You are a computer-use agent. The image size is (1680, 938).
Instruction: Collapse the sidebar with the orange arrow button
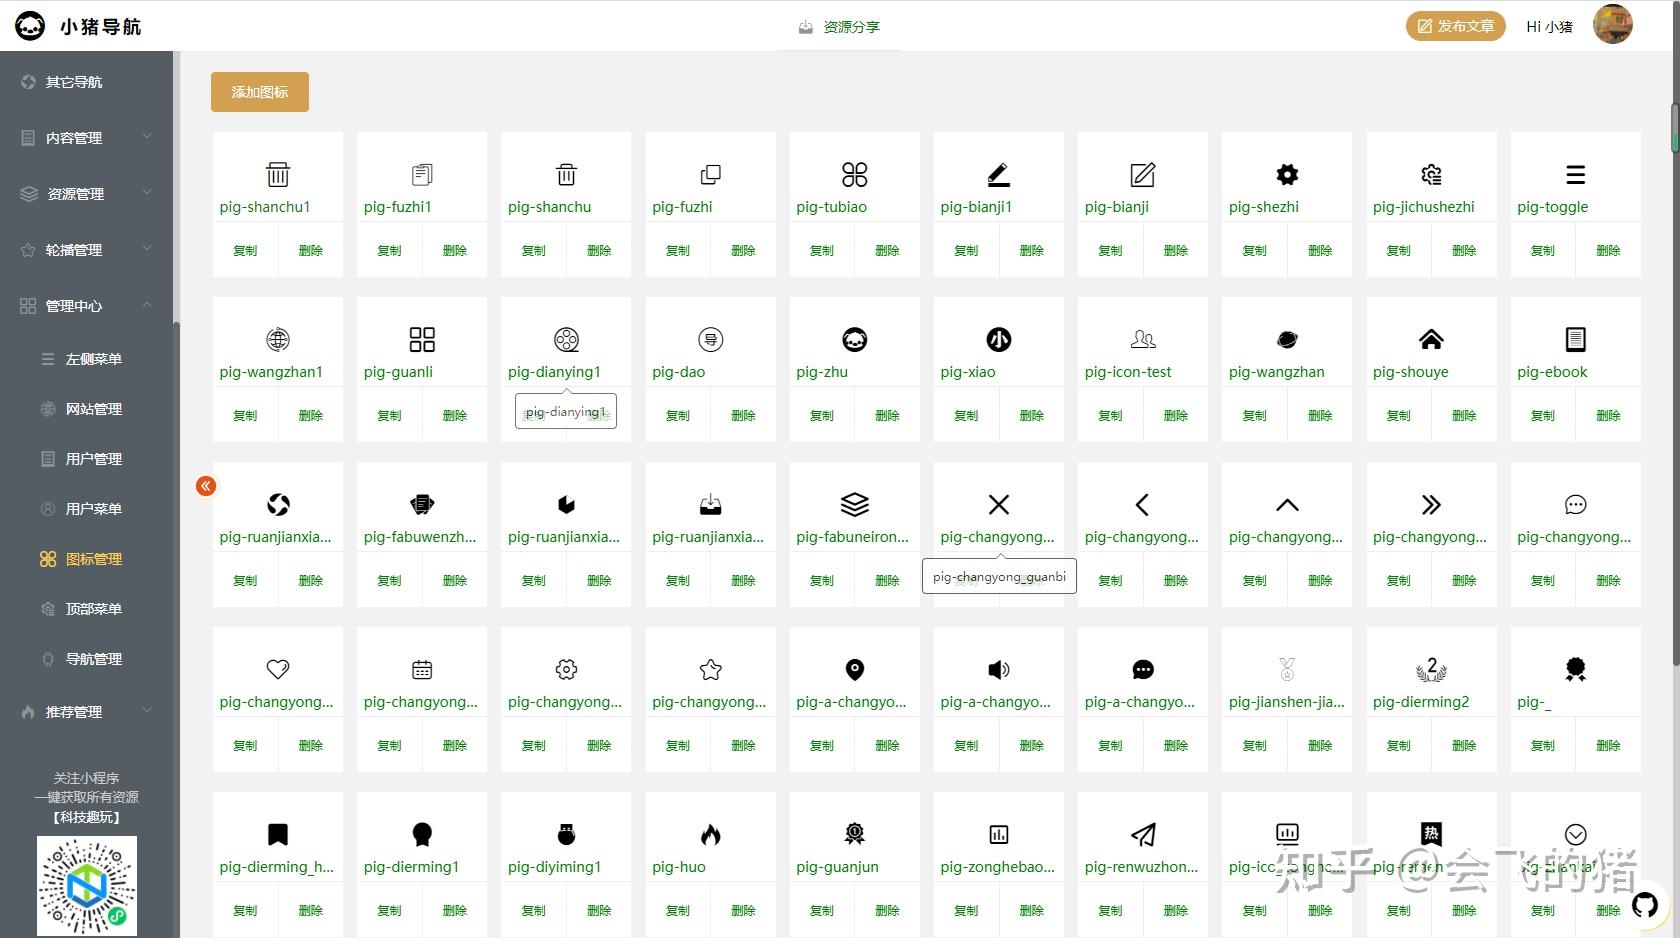(x=206, y=486)
